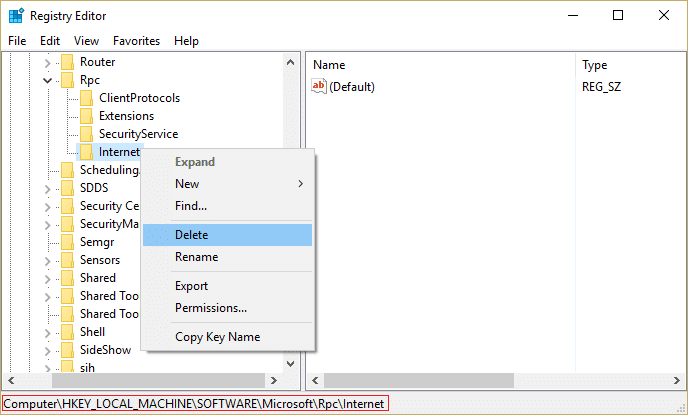Image resolution: width=688 pixels, height=415 pixels.
Task: Open the Favorites menu
Action: pos(136,41)
